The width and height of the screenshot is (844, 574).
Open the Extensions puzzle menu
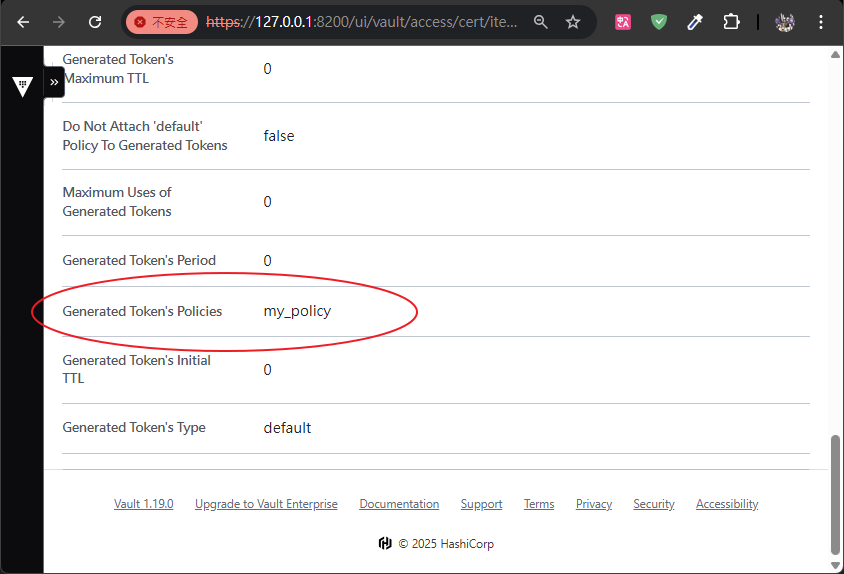pyautogui.click(x=731, y=21)
